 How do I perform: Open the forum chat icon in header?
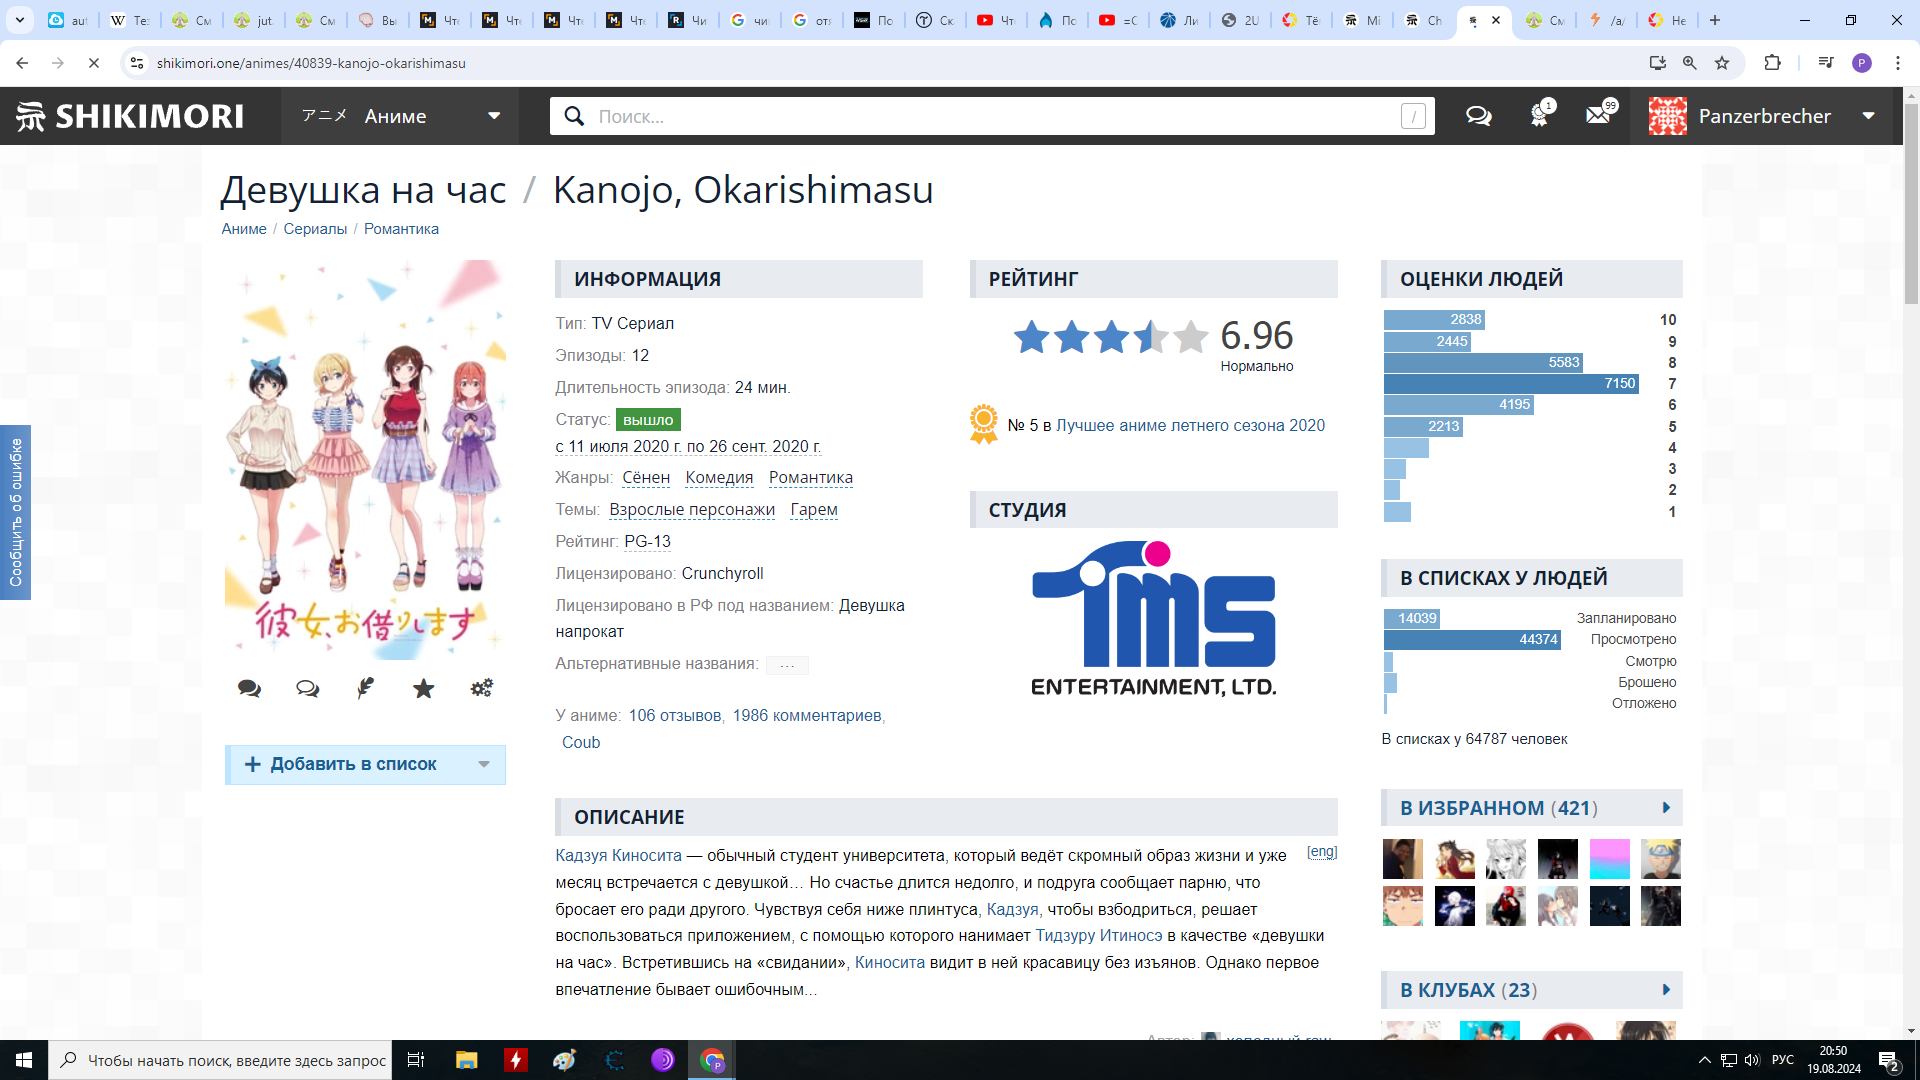click(1478, 116)
